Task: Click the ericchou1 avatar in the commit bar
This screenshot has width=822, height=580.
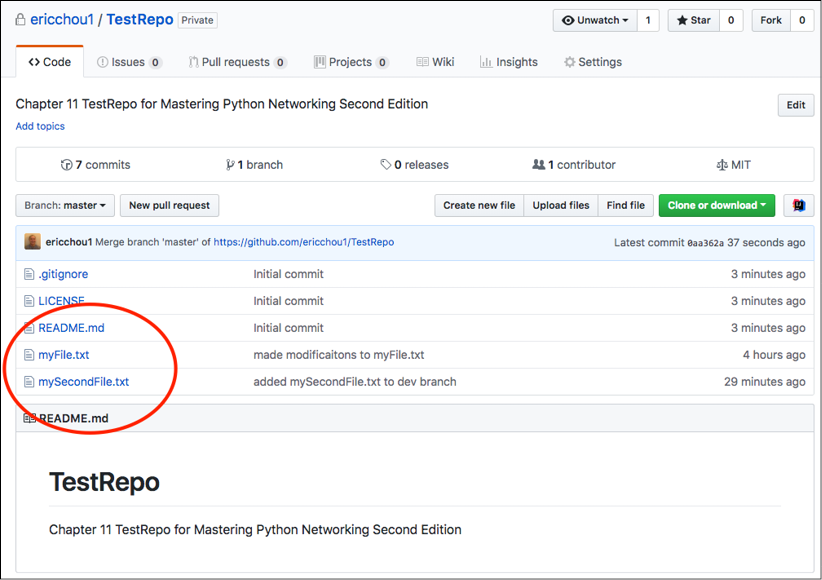Action: [33, 242]
